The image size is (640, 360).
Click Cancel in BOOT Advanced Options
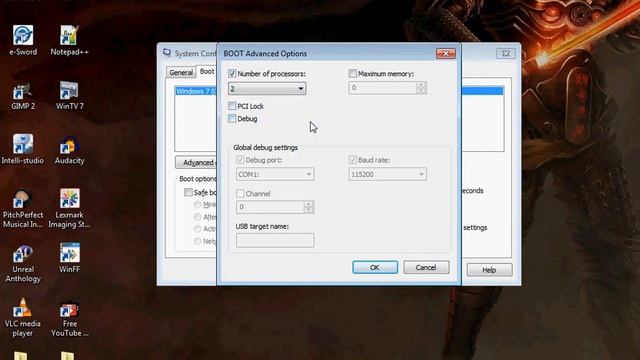426,267
